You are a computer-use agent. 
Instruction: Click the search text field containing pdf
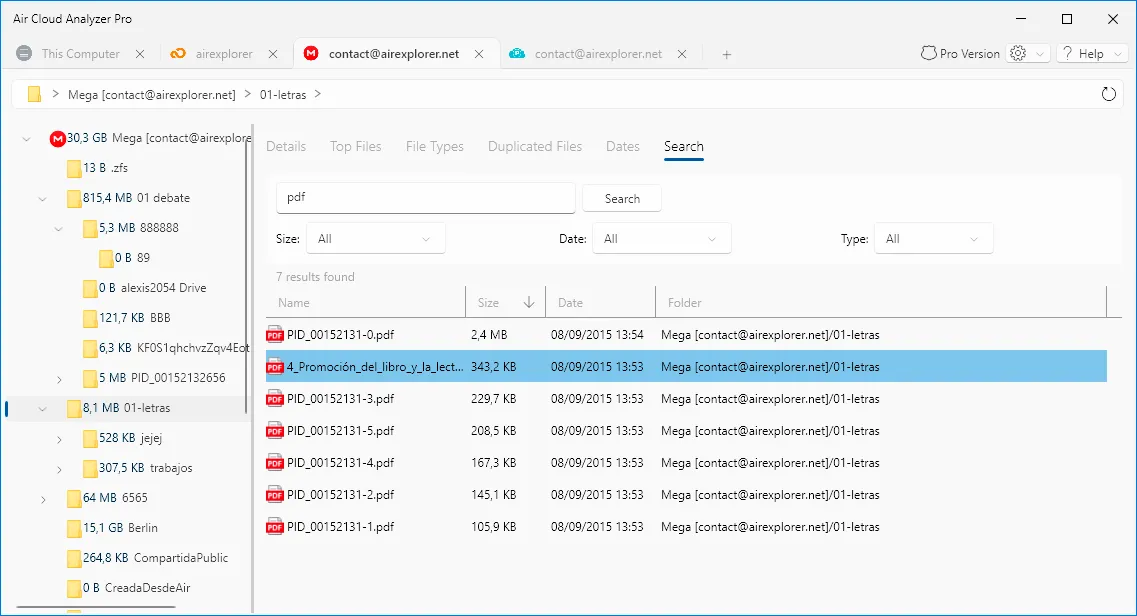coord(426,198)
